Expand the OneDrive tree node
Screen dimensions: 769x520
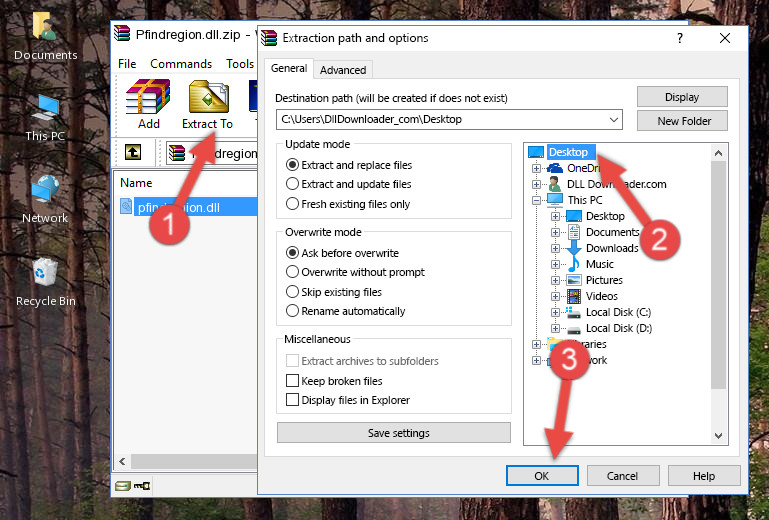536,168
